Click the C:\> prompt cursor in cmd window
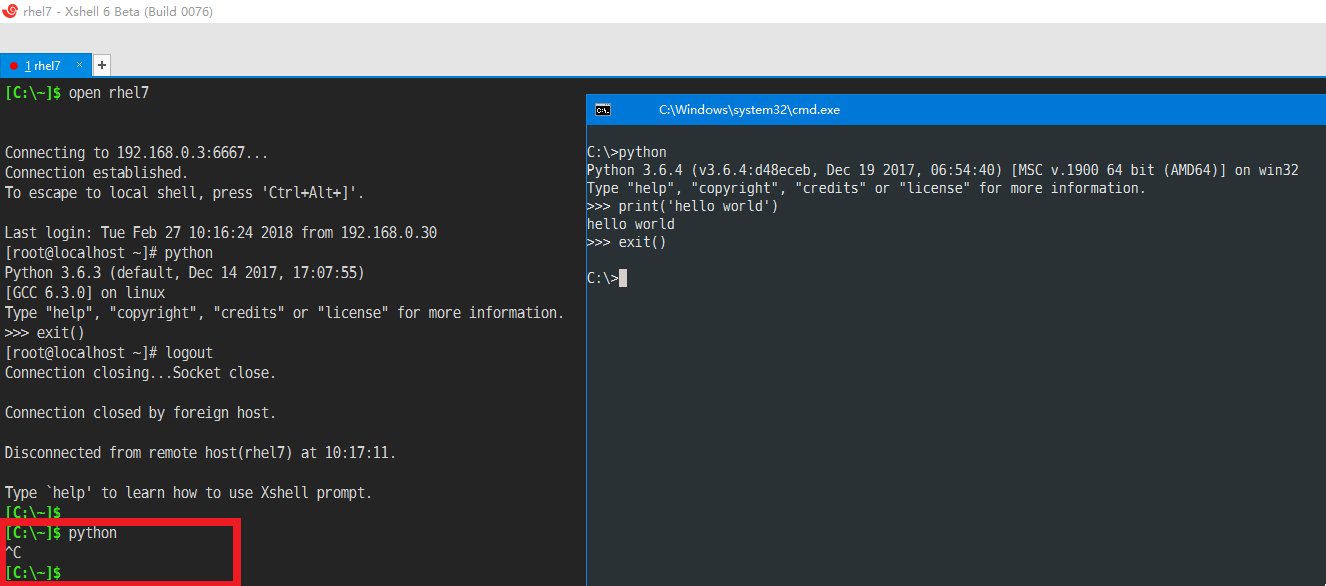 coord(623,278)
